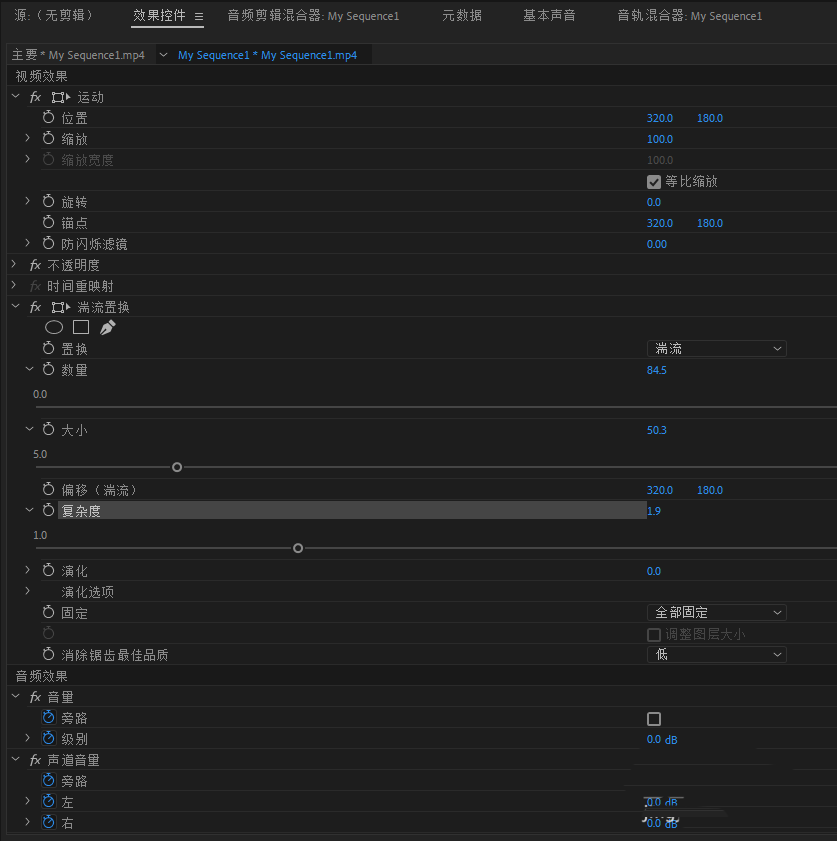Uncheck the 等比缩放 checkbox

tap(654, 182)
